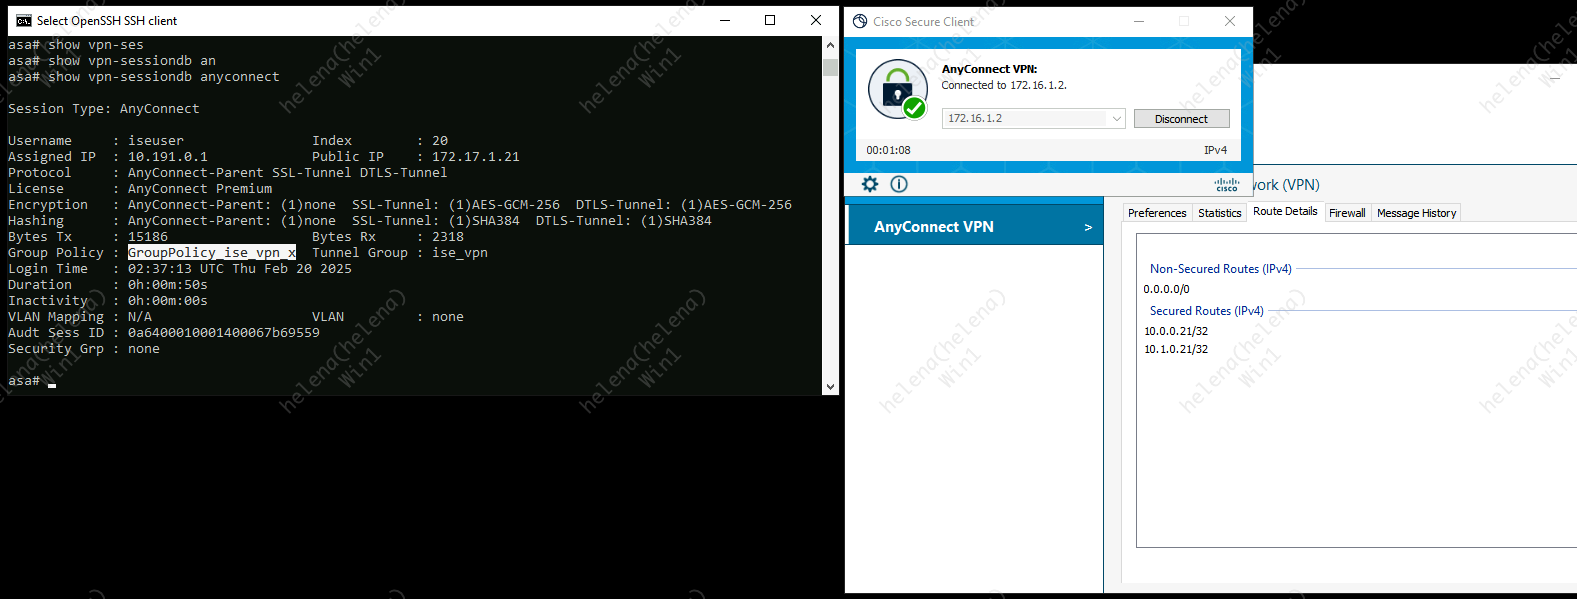The height and width of the screenshot is (599, 1577).
Task: Open the Statistics tab
Action: point(1219,213)
